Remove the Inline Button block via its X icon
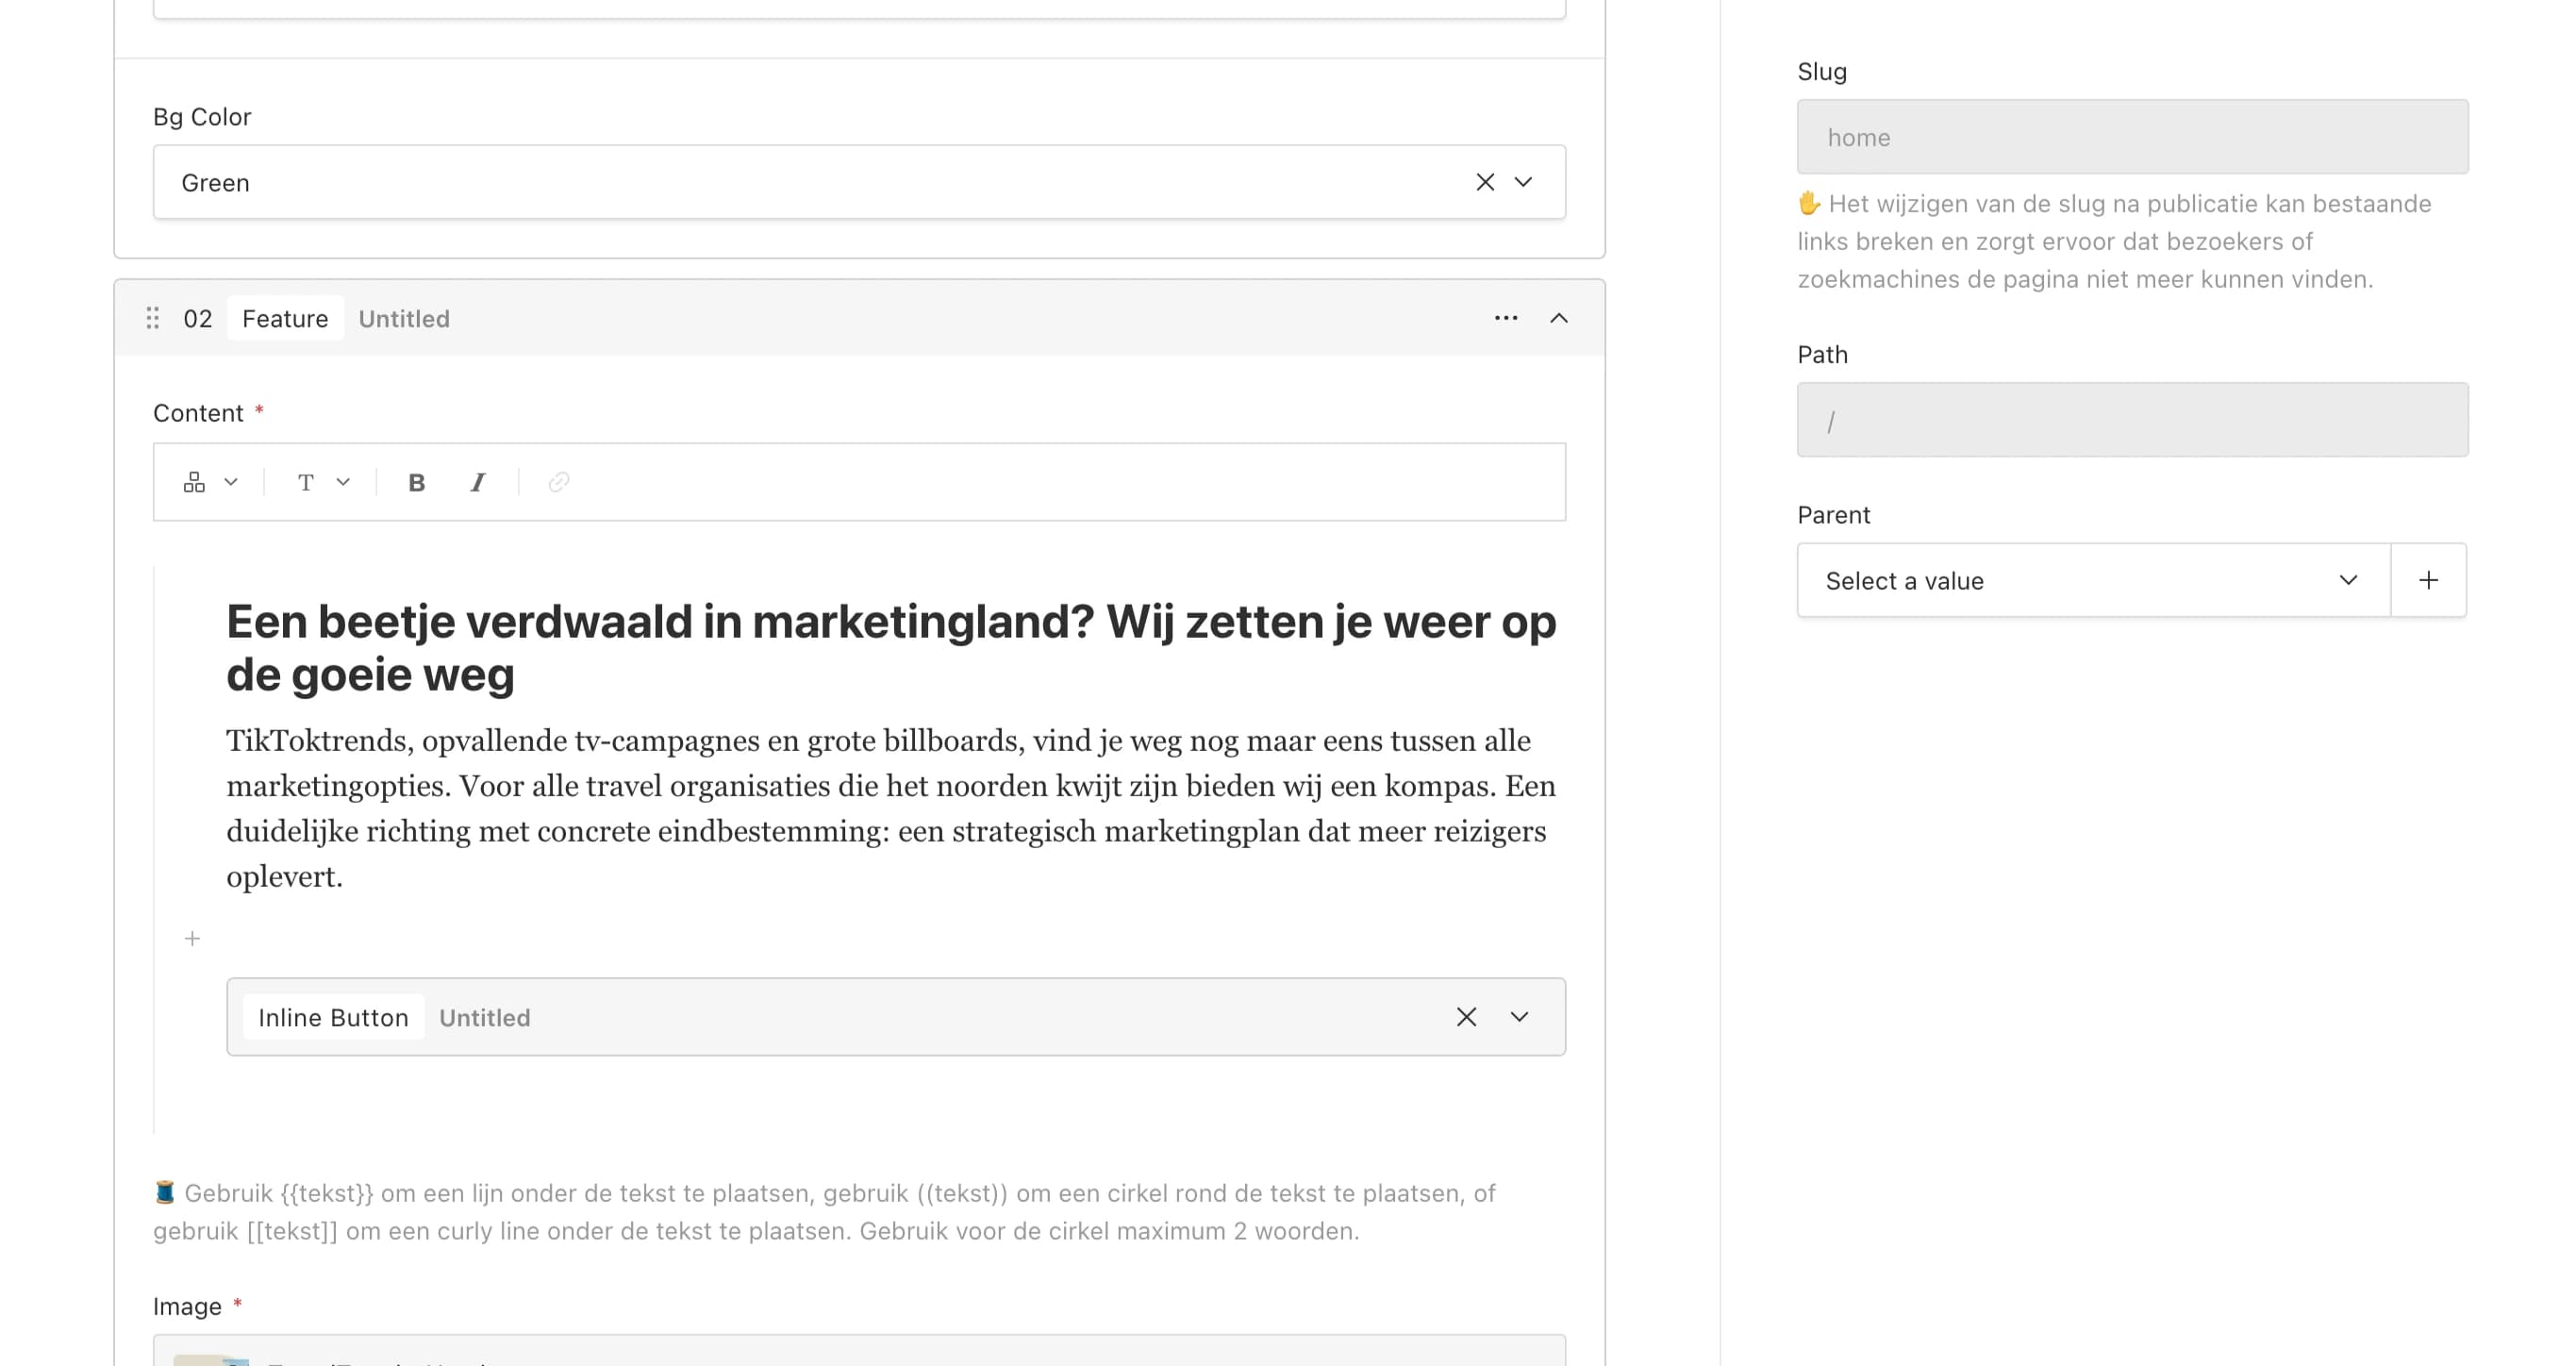This screenshot has width=2576, height=1366. [x=1467, y=1017]
